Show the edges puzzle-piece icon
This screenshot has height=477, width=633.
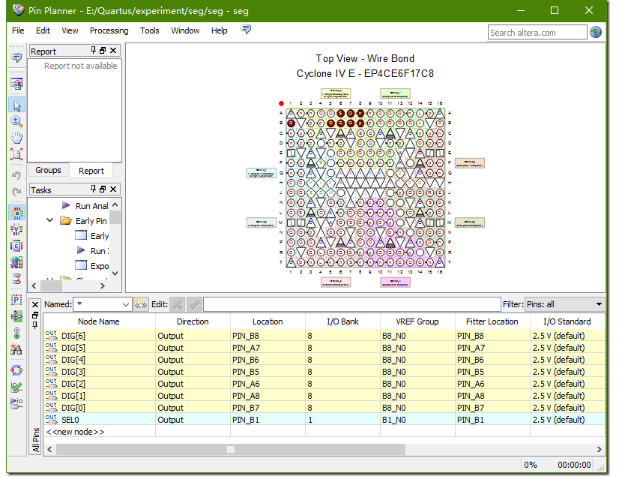tap(17, 262)
